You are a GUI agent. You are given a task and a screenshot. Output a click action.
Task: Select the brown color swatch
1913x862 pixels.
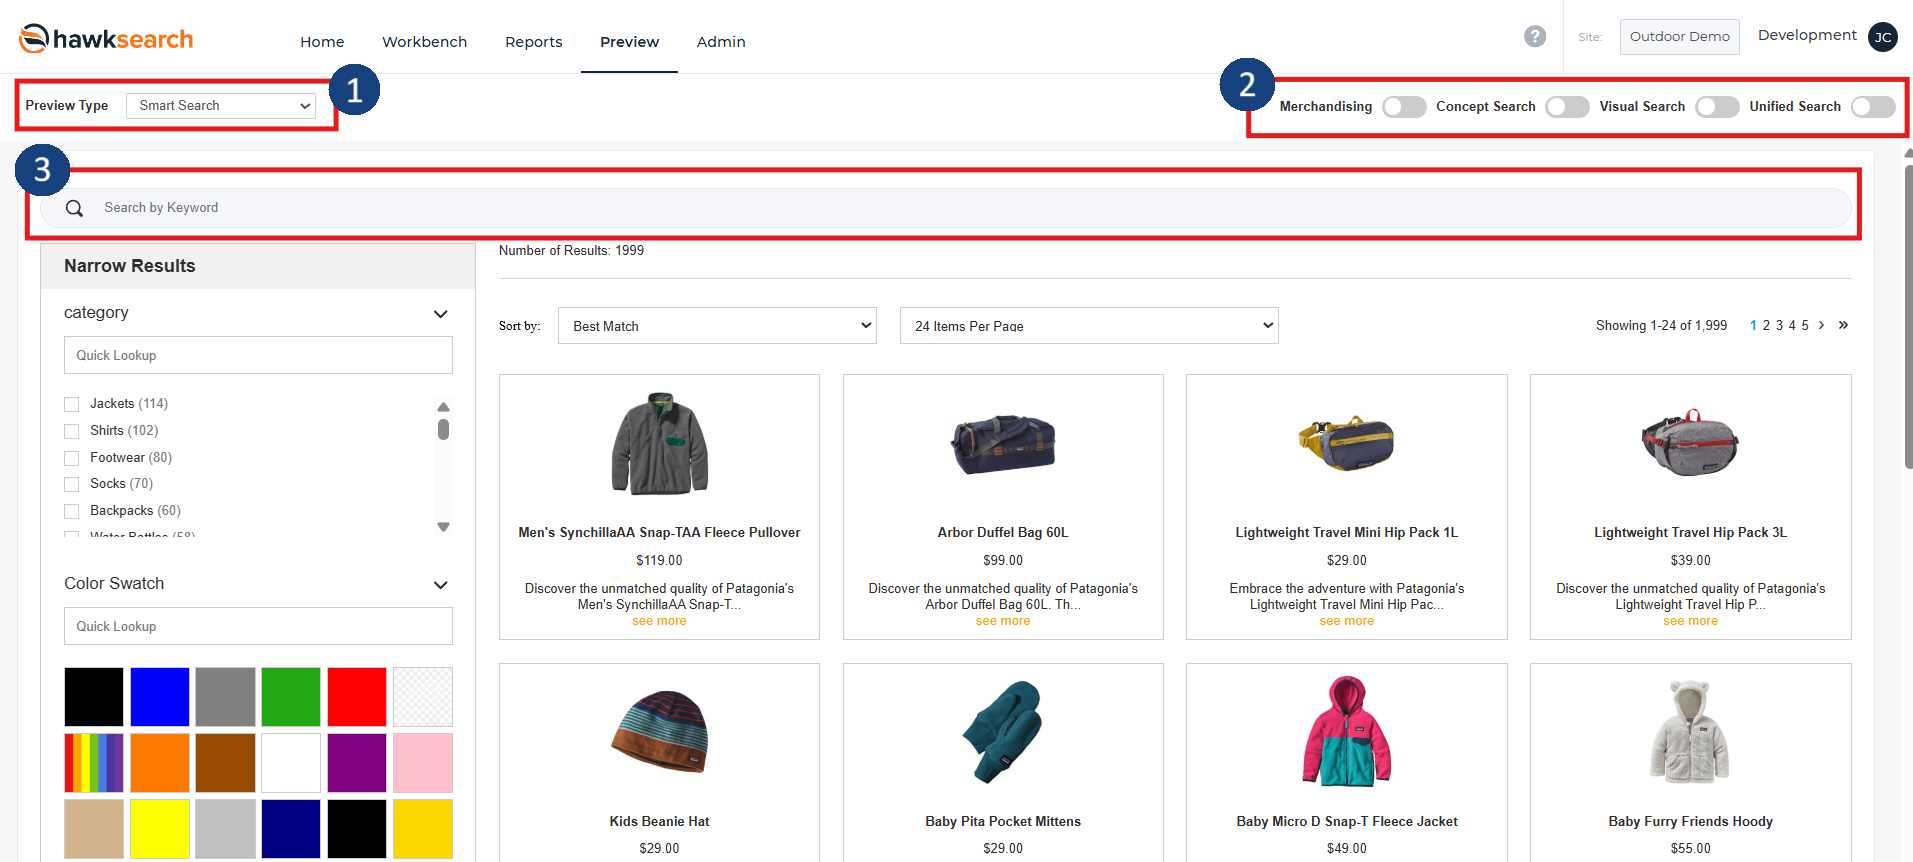pyautogui.click(x=225, y=763)
